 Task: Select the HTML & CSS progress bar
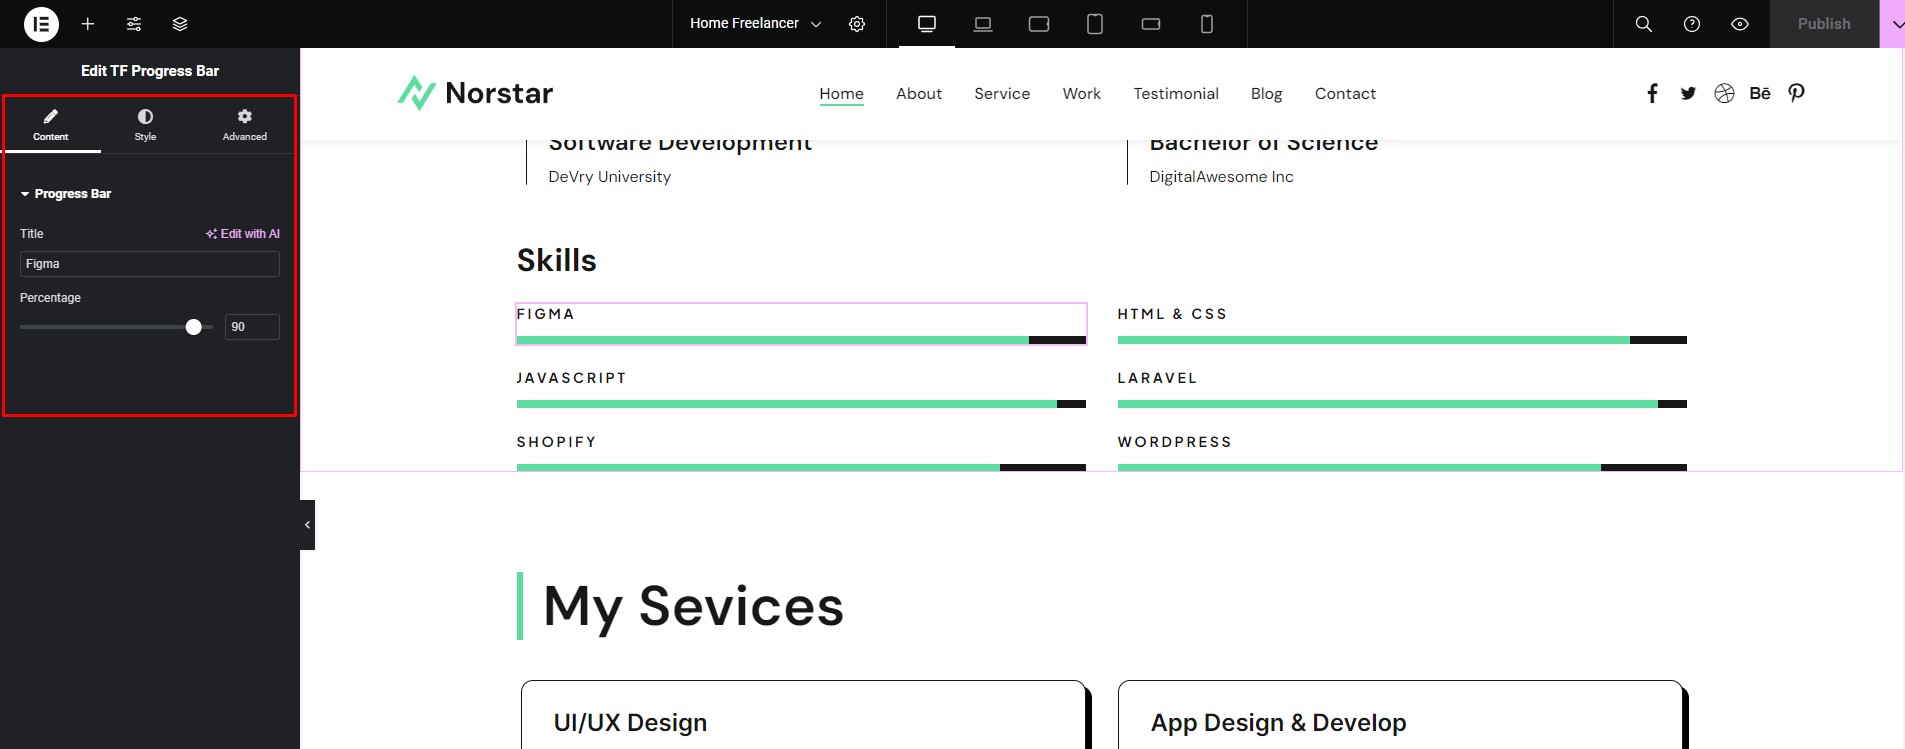point(1402,324)
